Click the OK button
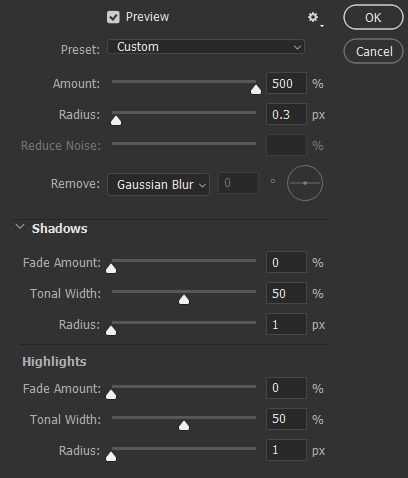408x478 pixels. pyautogui.click(x=373, y=17)
